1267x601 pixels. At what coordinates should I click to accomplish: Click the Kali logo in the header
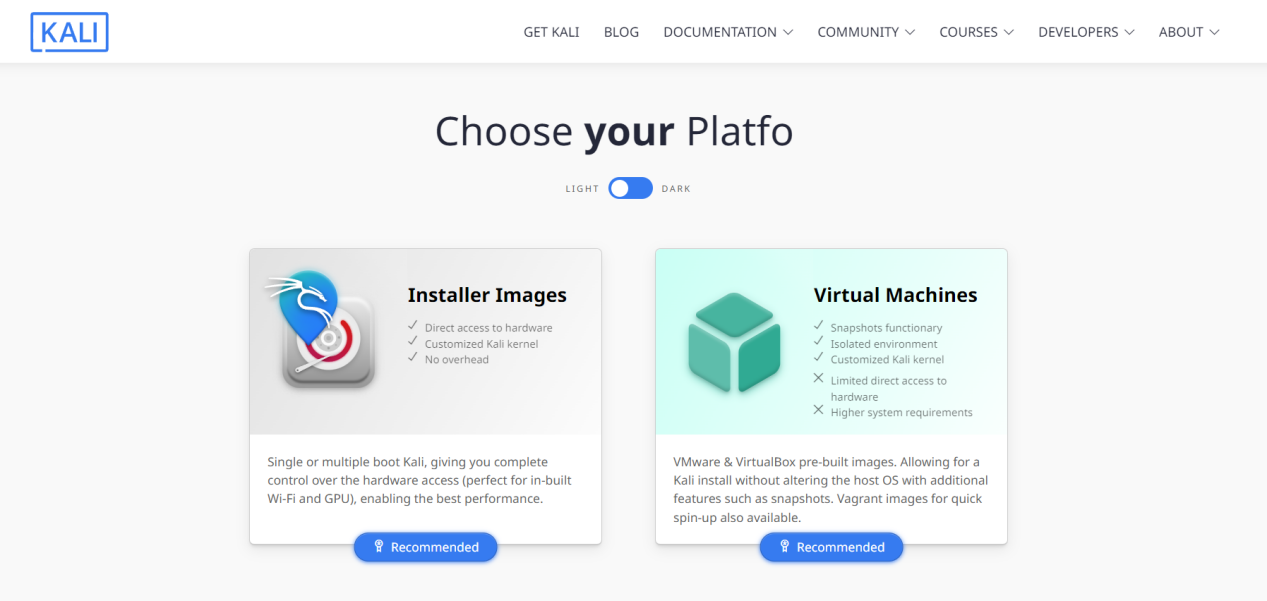69,32
